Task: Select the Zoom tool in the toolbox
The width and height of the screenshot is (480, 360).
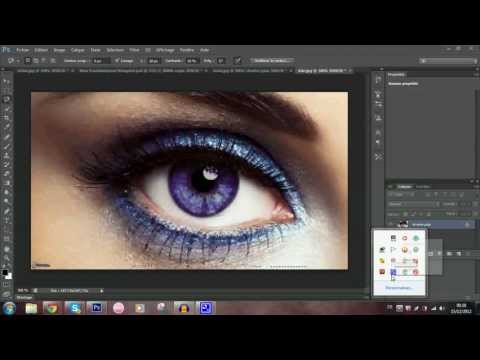Action: point(6,258)
